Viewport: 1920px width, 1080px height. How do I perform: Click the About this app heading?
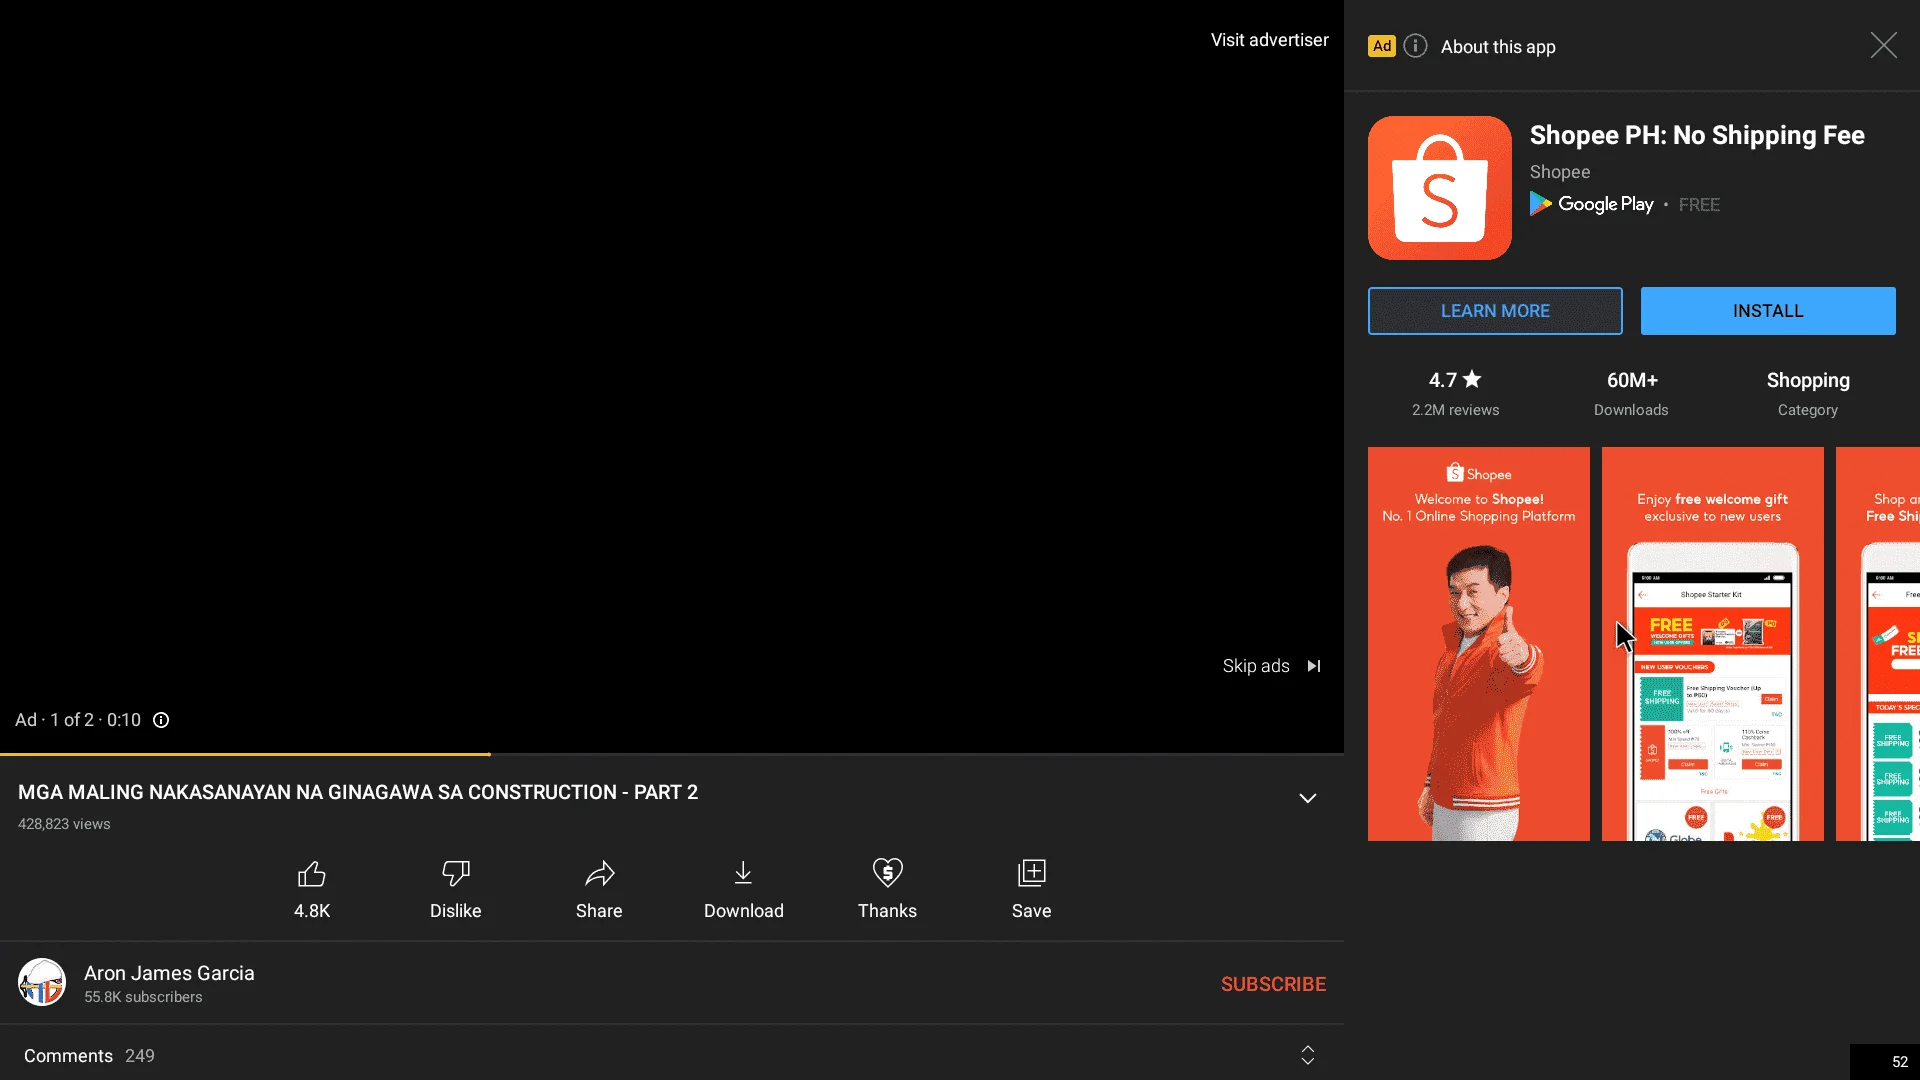click(x=1498, y=47)
